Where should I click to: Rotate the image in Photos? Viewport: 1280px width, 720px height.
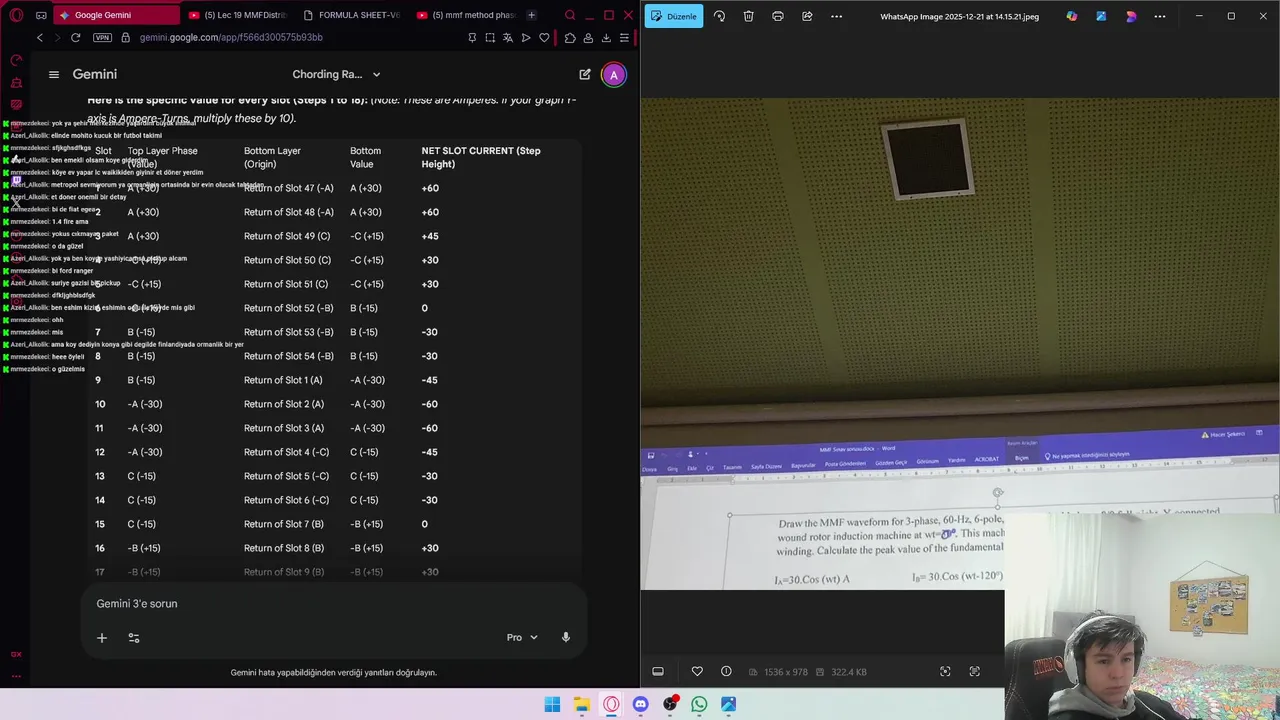pos(719,16)
